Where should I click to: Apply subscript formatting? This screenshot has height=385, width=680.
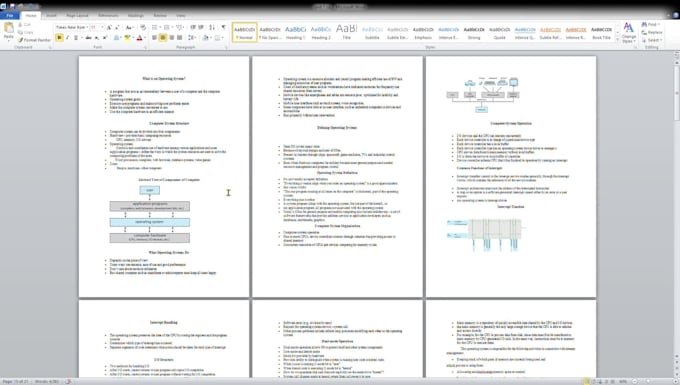pos(97,38)
